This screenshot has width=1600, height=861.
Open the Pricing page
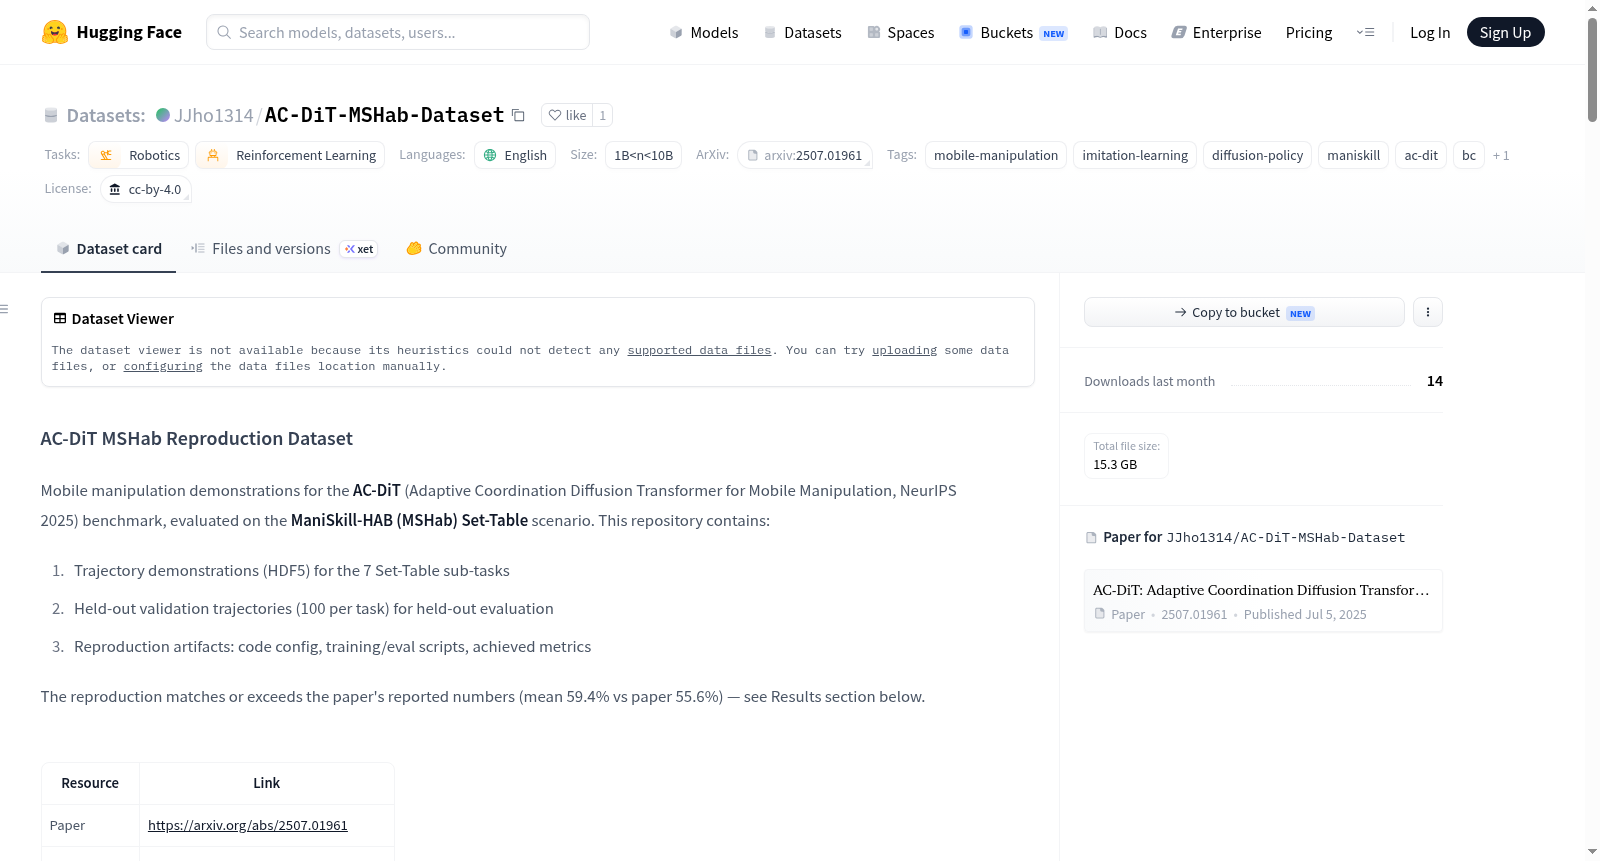pyautogui.click(x=1309, y=32)
